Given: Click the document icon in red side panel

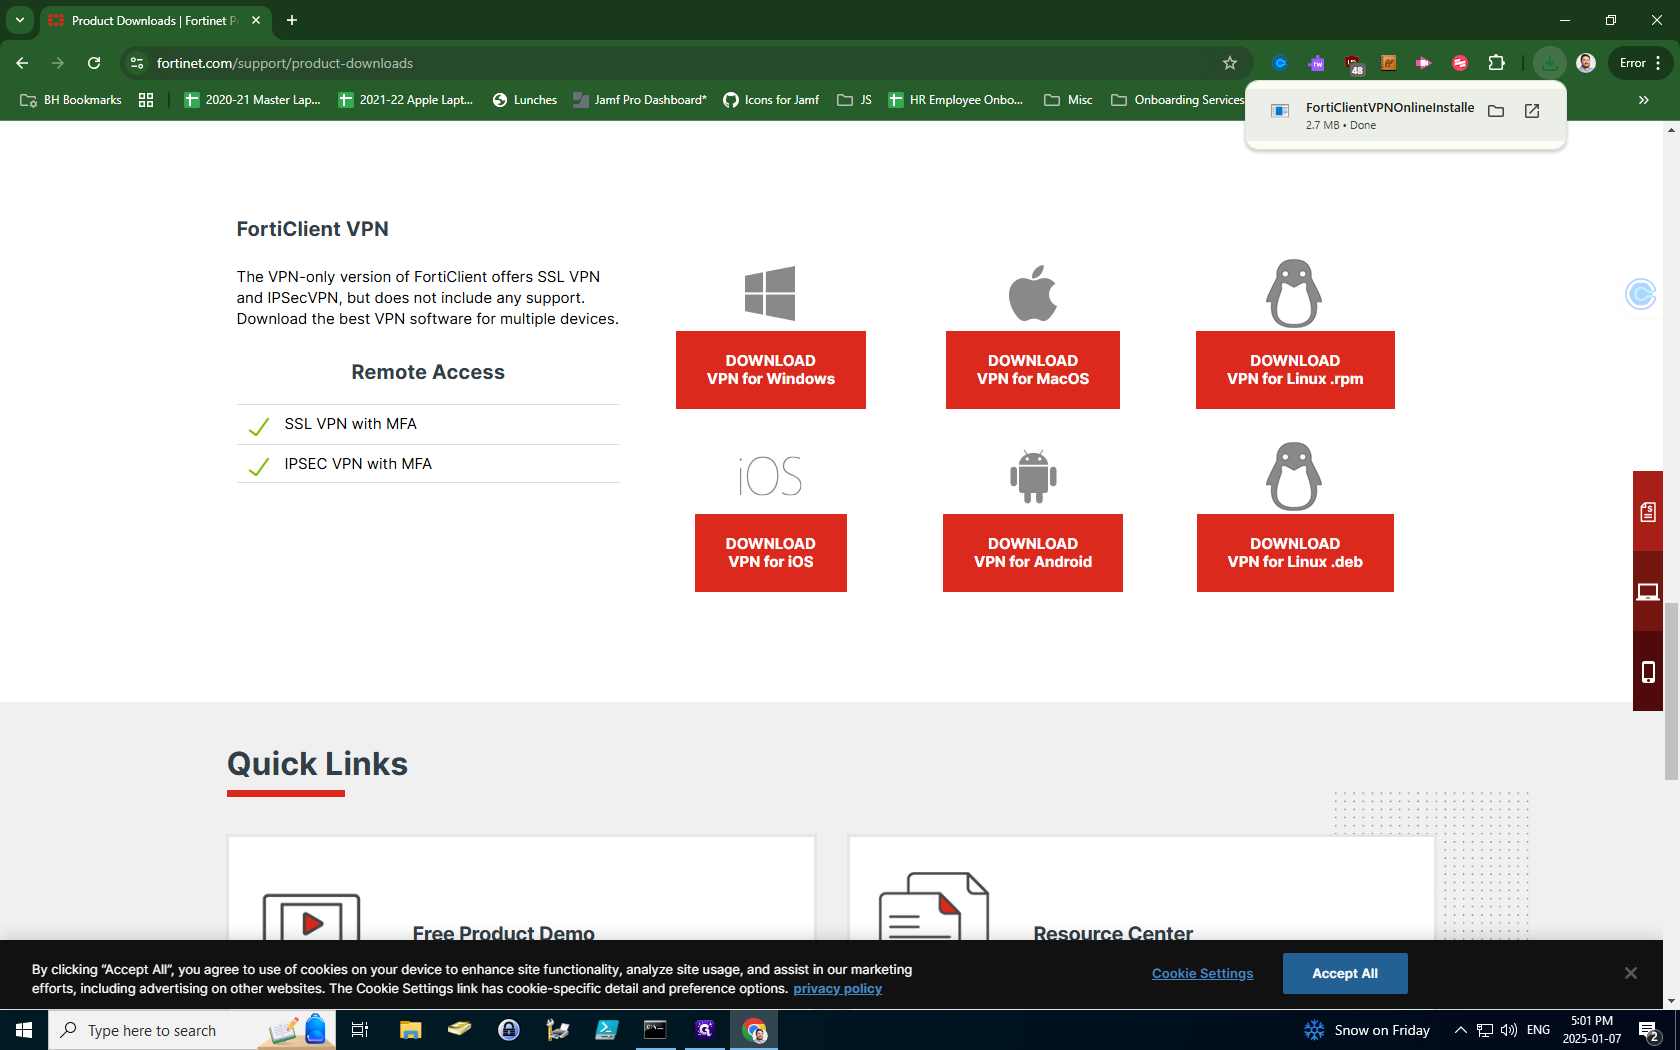Looking at the screenshot, I should pyautogui.click(x=1648, y=512).
